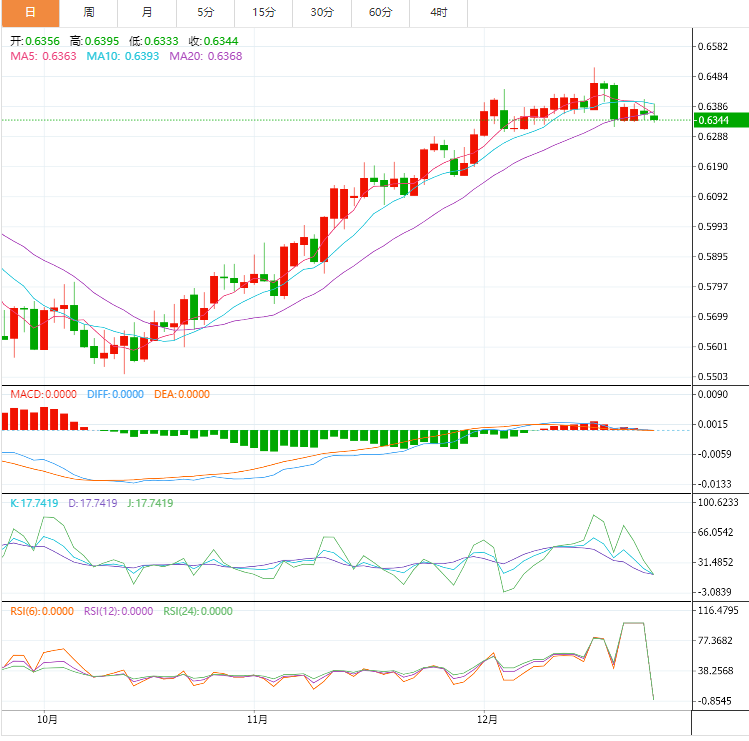Click the 0.5503 price axis label
749x741 pixels.
coord(713,377)
